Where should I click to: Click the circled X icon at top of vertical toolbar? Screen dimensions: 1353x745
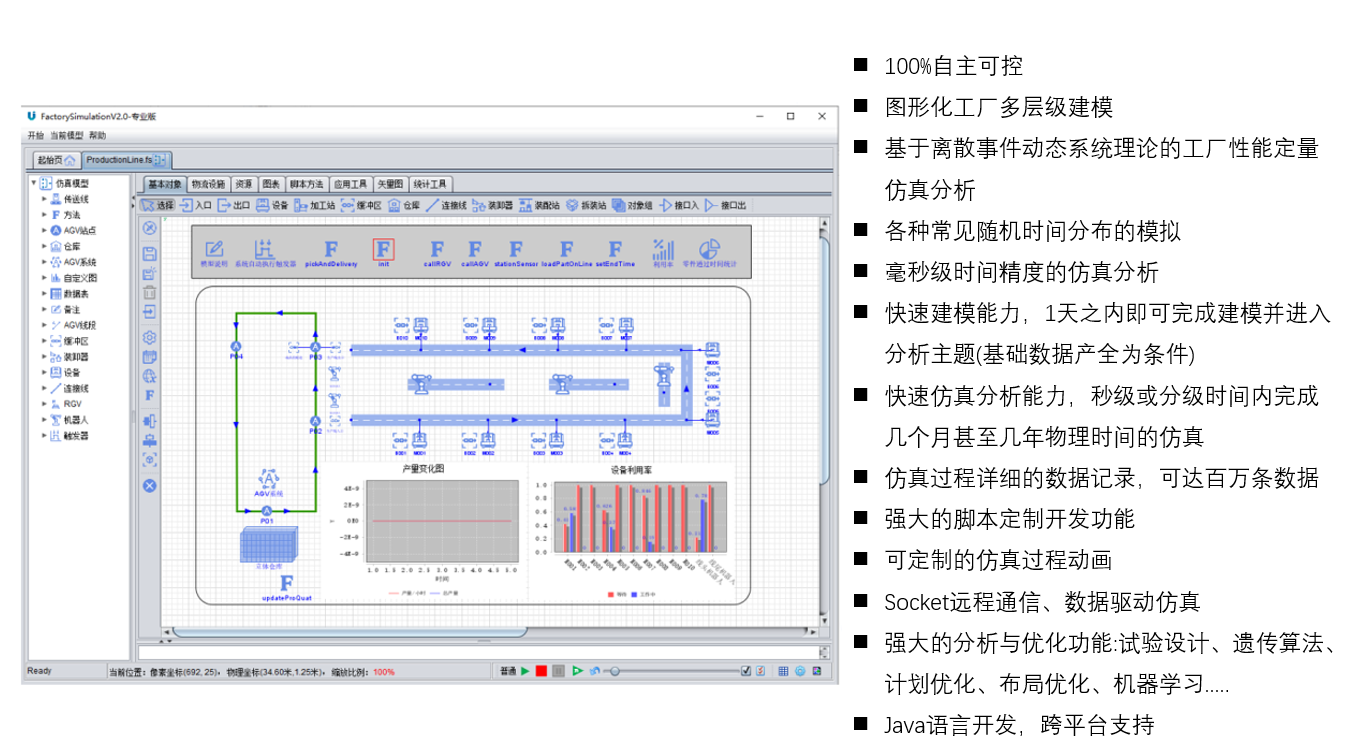(x=149, y=228)
